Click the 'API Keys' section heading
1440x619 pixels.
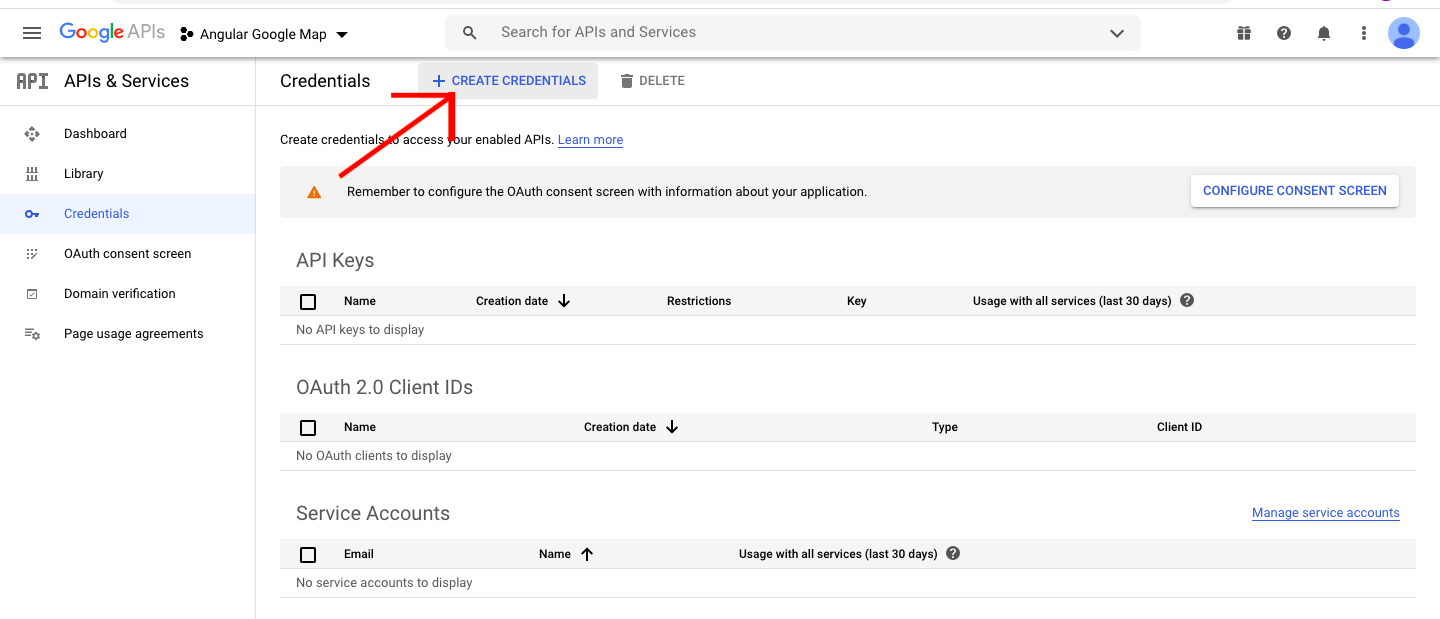(x=335, y=261)
